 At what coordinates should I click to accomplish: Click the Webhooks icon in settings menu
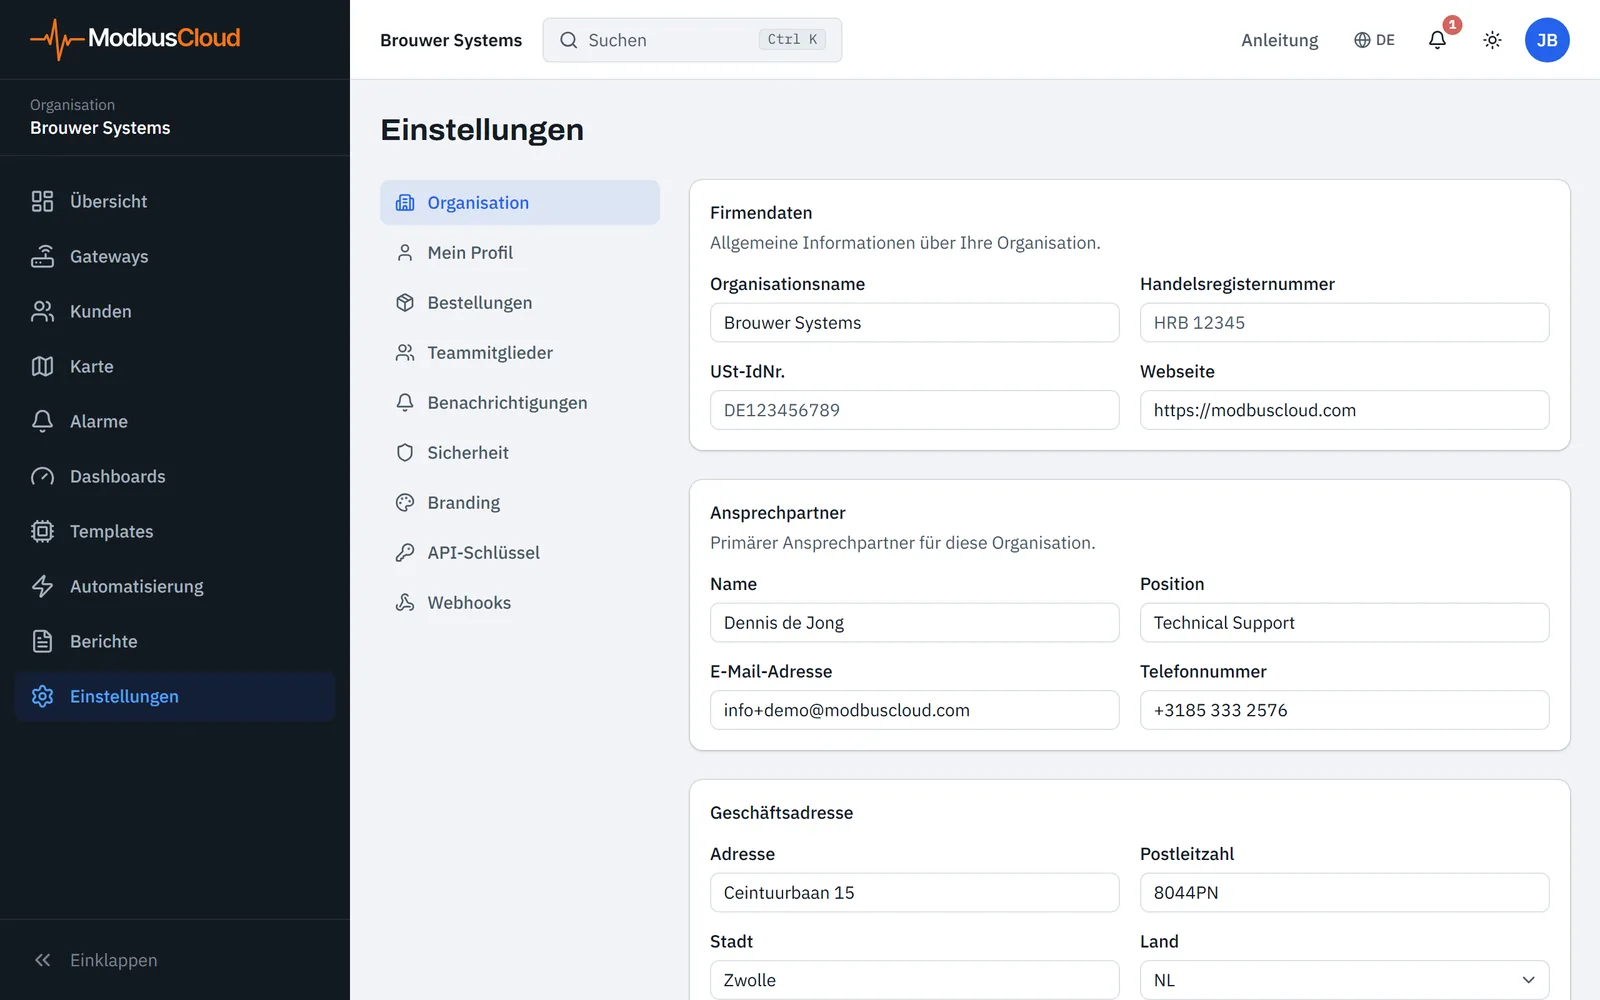(405, 602)
